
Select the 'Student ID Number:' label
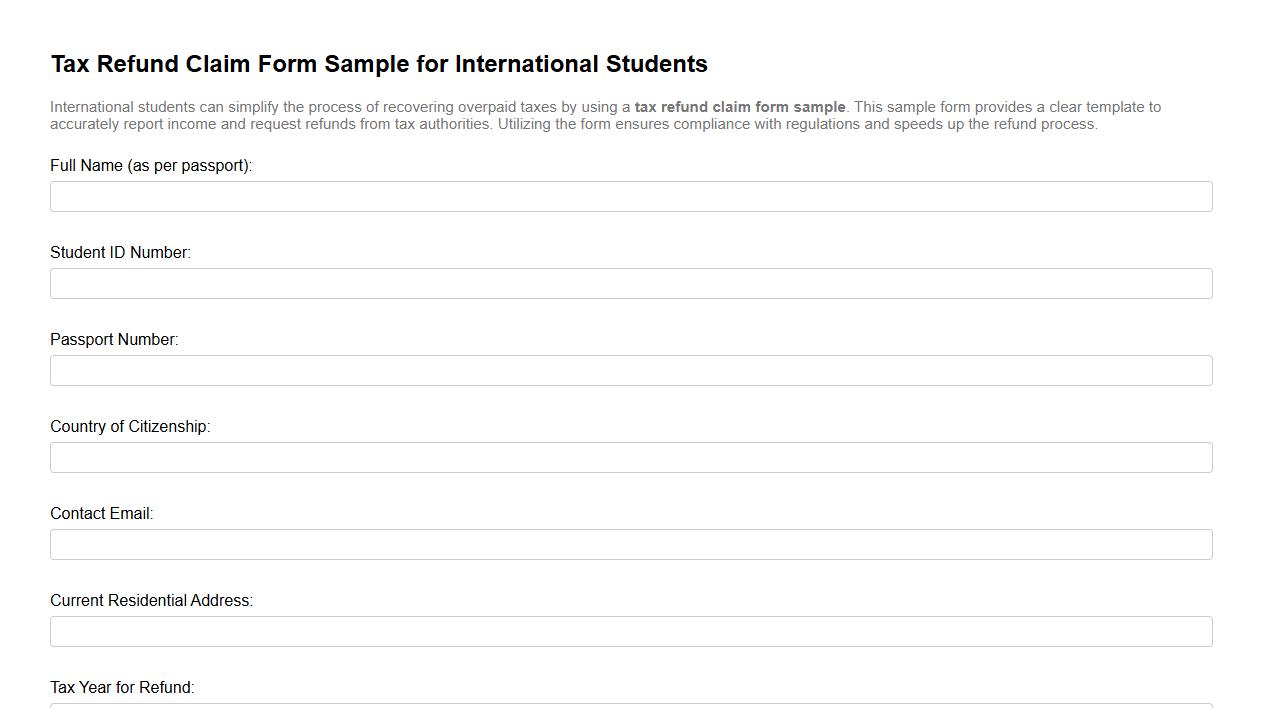coord(120,252)
